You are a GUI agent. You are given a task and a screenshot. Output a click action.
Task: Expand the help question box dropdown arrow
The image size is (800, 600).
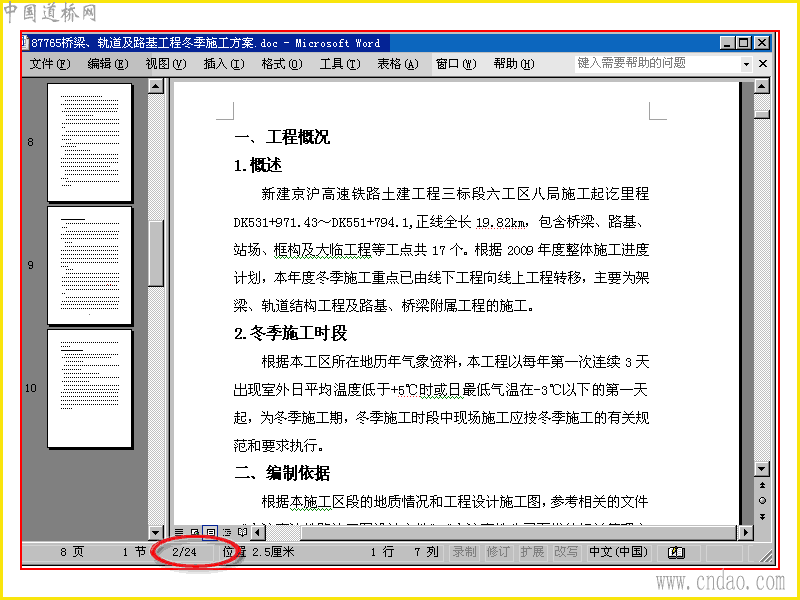pyautogui.click(x=746, y=64)
